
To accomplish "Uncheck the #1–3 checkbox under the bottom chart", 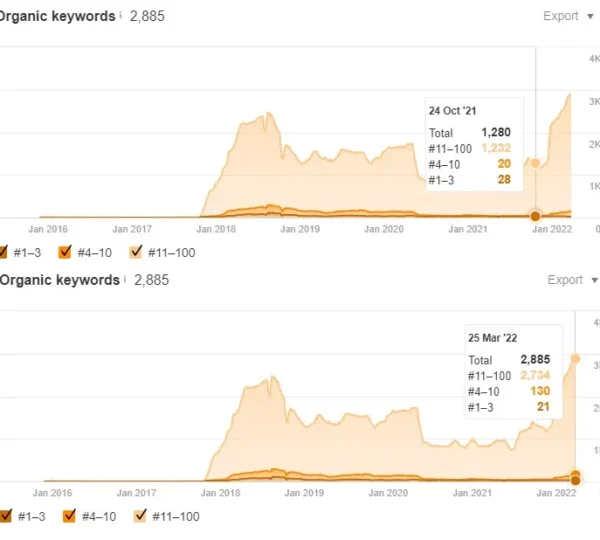I will (4, 516).
